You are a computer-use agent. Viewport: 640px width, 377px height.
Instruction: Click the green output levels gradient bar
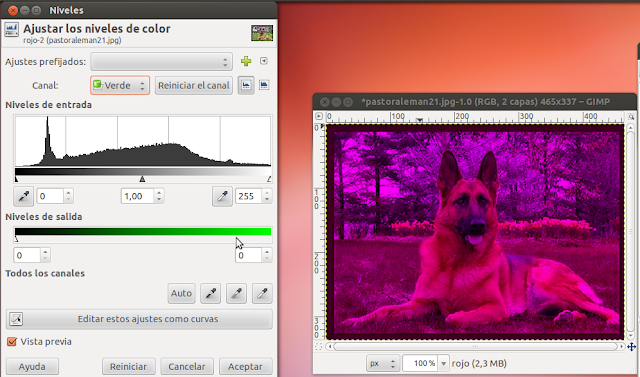(x=143, y=232)
